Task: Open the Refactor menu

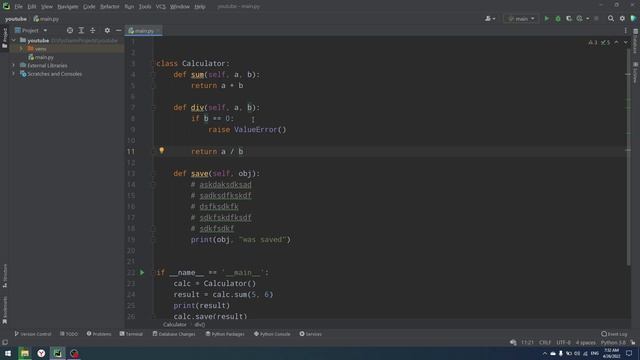Action: (110, 7)
